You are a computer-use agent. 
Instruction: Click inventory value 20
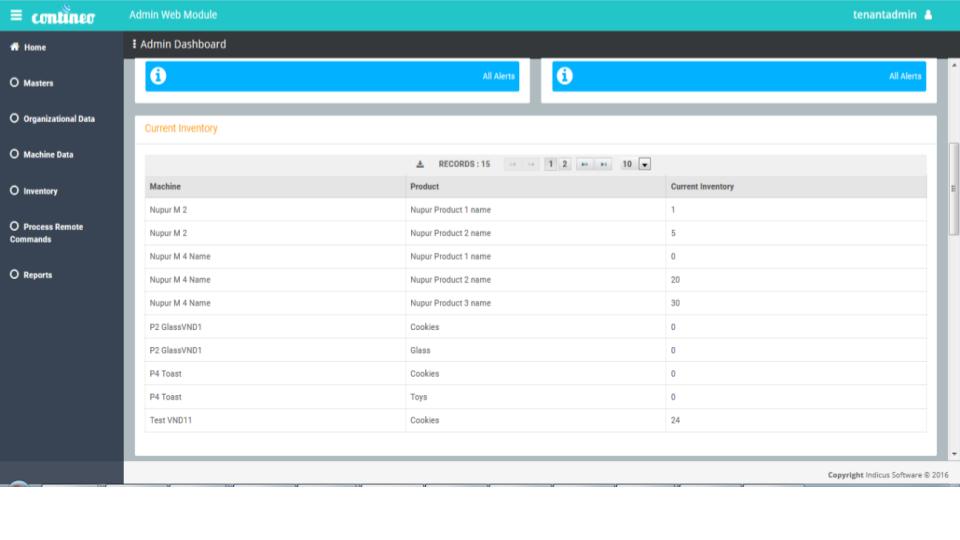tap(675, 280)
